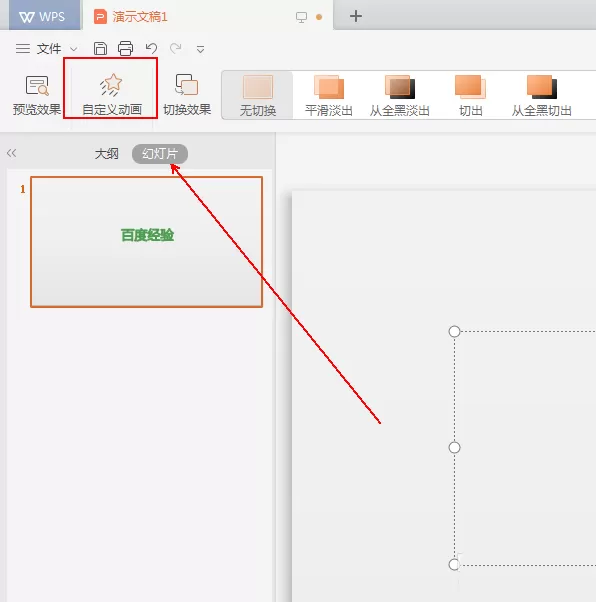Image resolution: width=596 pixels, height=602 pixels.
Task: Select the 切出 transition
Action: pyautogui.click(x=470, y=96)
